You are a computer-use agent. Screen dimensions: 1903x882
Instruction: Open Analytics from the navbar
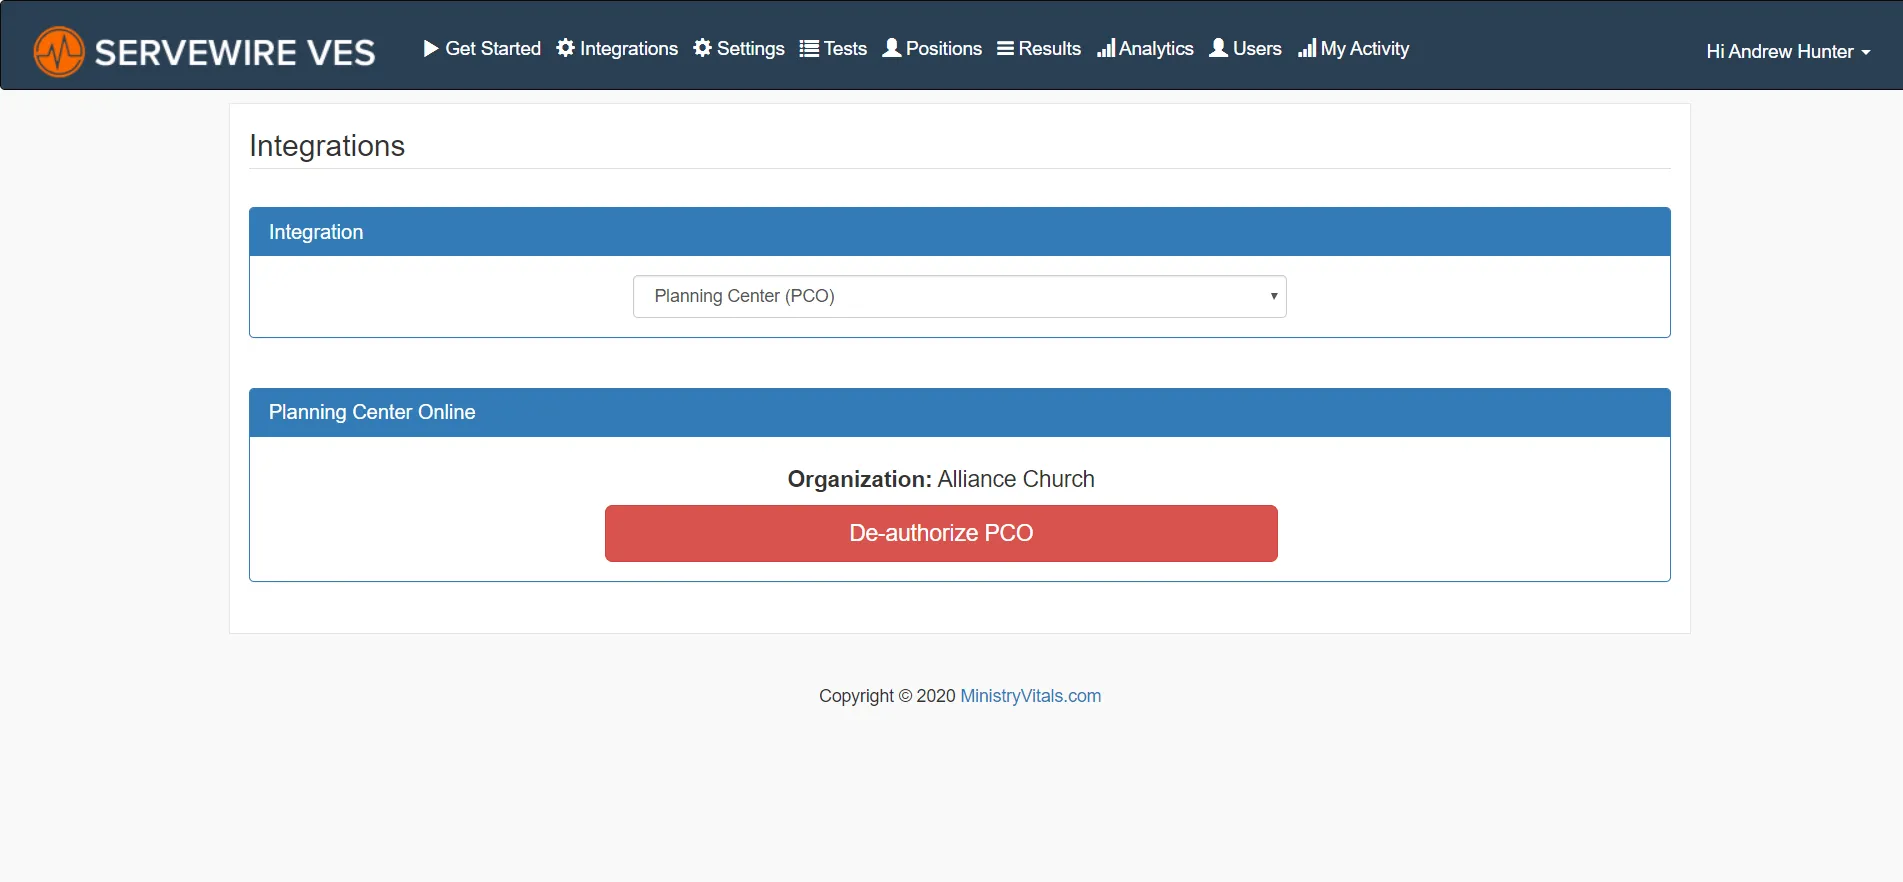coord(1145,48)
